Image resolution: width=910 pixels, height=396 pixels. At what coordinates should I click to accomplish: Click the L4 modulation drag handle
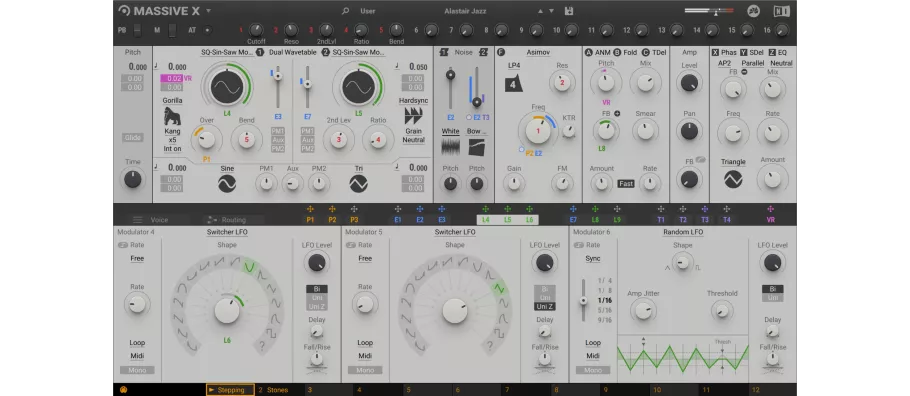coord(485,209)
